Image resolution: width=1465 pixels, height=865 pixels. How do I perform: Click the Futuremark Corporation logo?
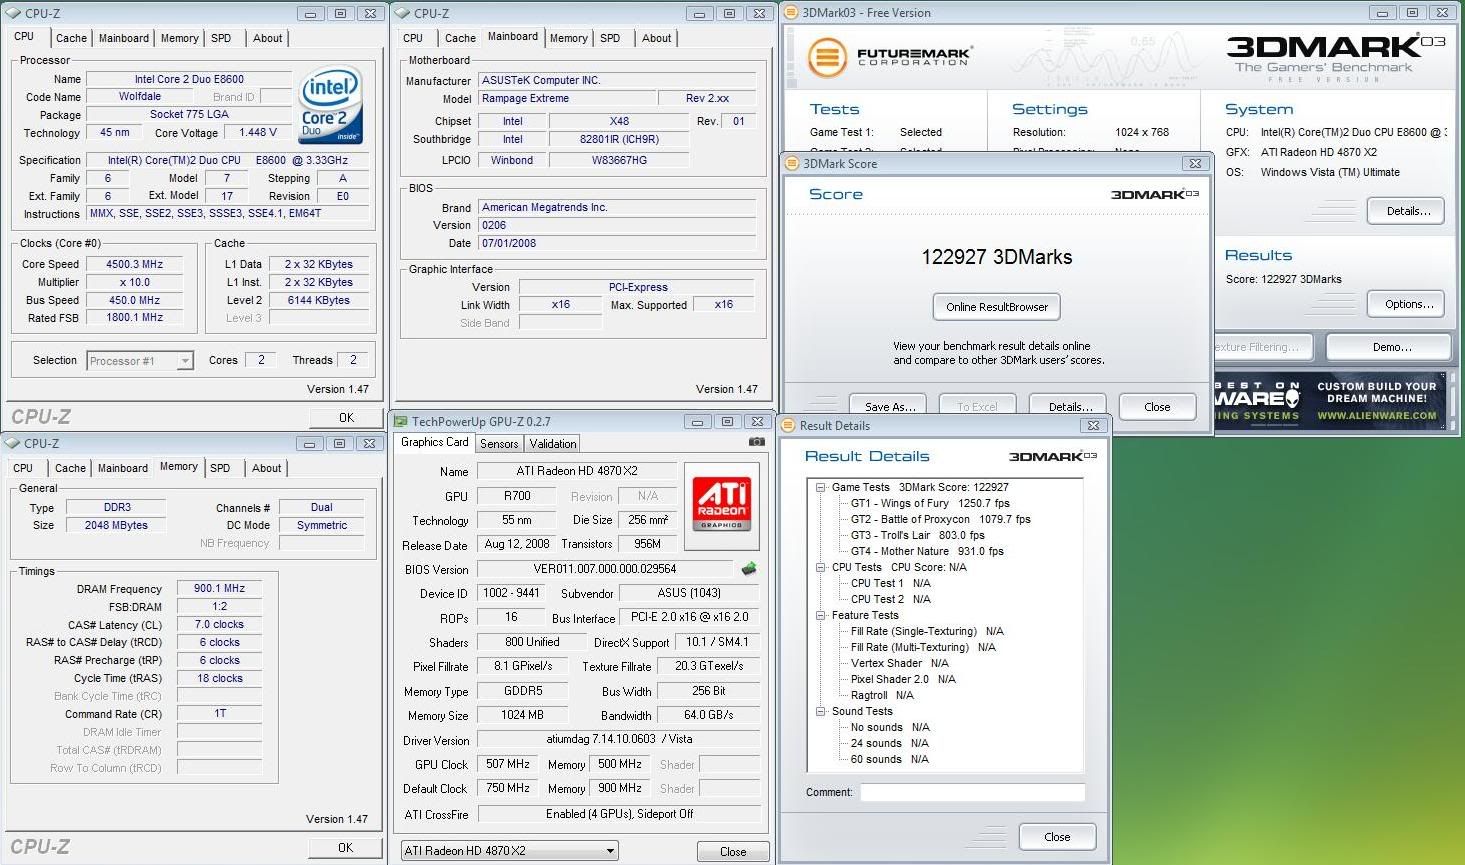pyautogui.click(x=889, y=56)
